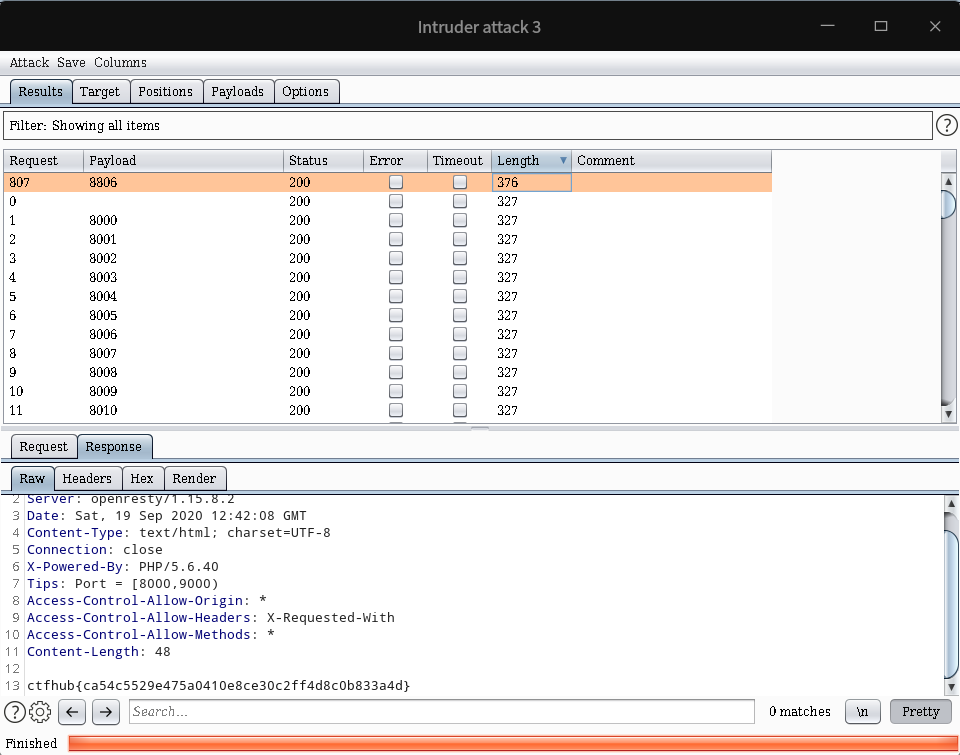960x755 pixels.
Task: Switch to the Results tab
Action: pyautogui.click(x=41, y=92)
